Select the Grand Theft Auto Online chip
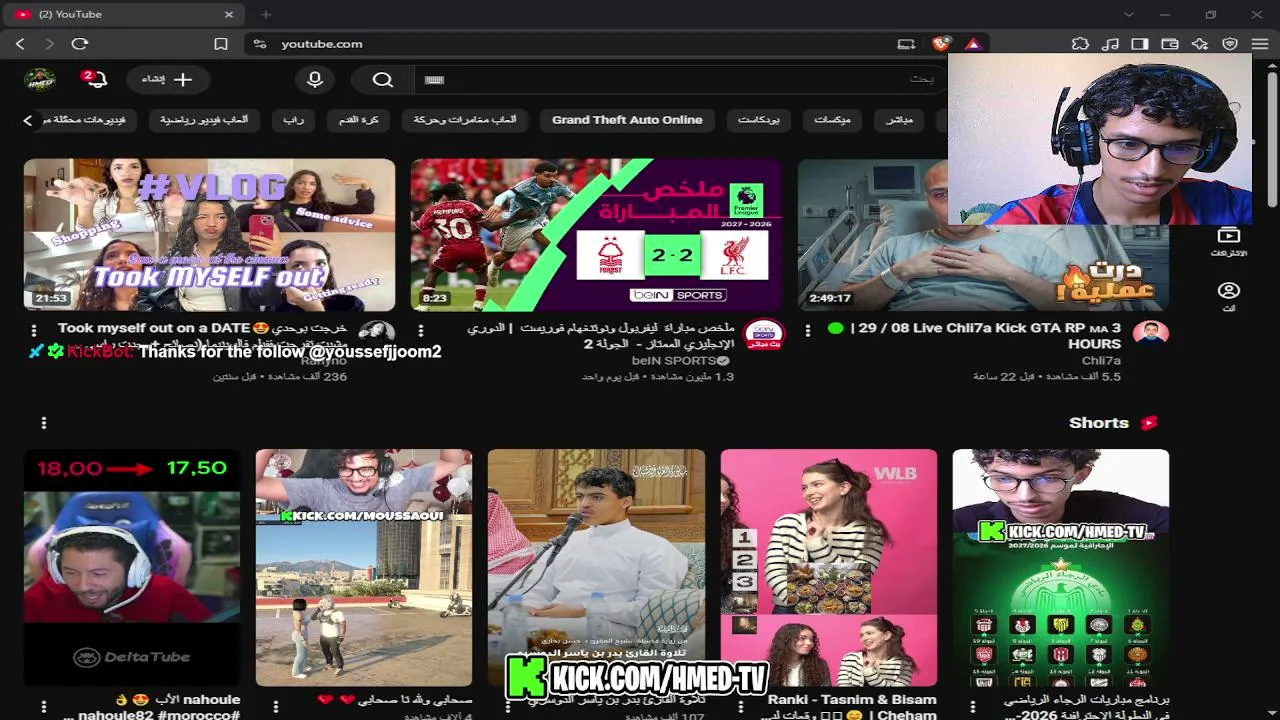This screenshot has height=720, width=1280. pos(627,120)
